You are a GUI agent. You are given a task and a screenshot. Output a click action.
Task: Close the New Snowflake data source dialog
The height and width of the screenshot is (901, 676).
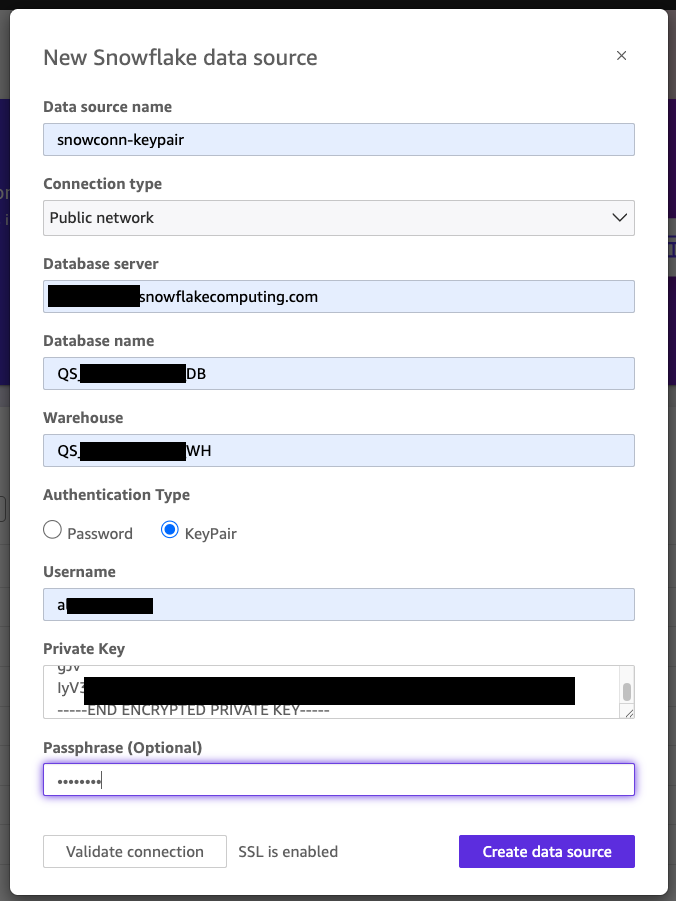point(621,56)
